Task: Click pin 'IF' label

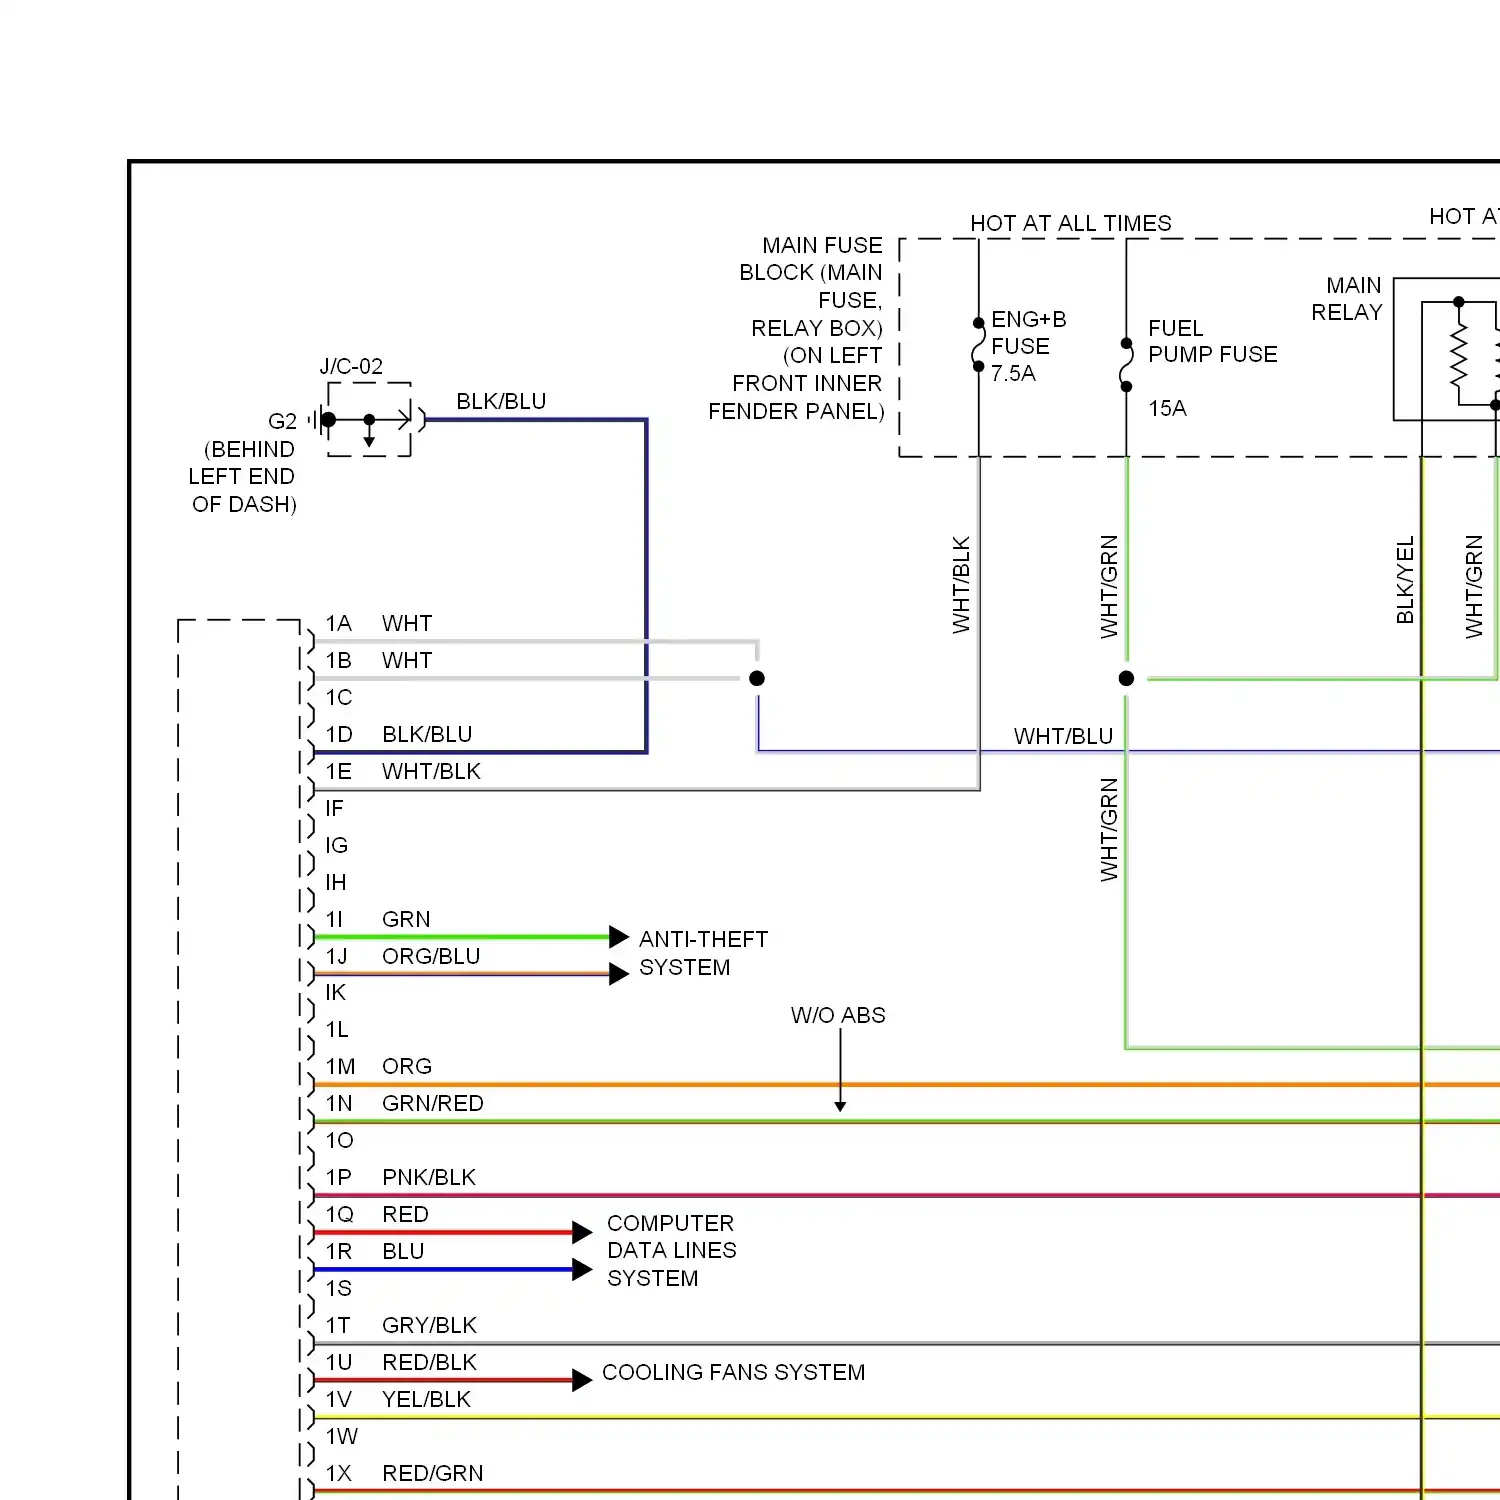Action: (x=334, y=809)
